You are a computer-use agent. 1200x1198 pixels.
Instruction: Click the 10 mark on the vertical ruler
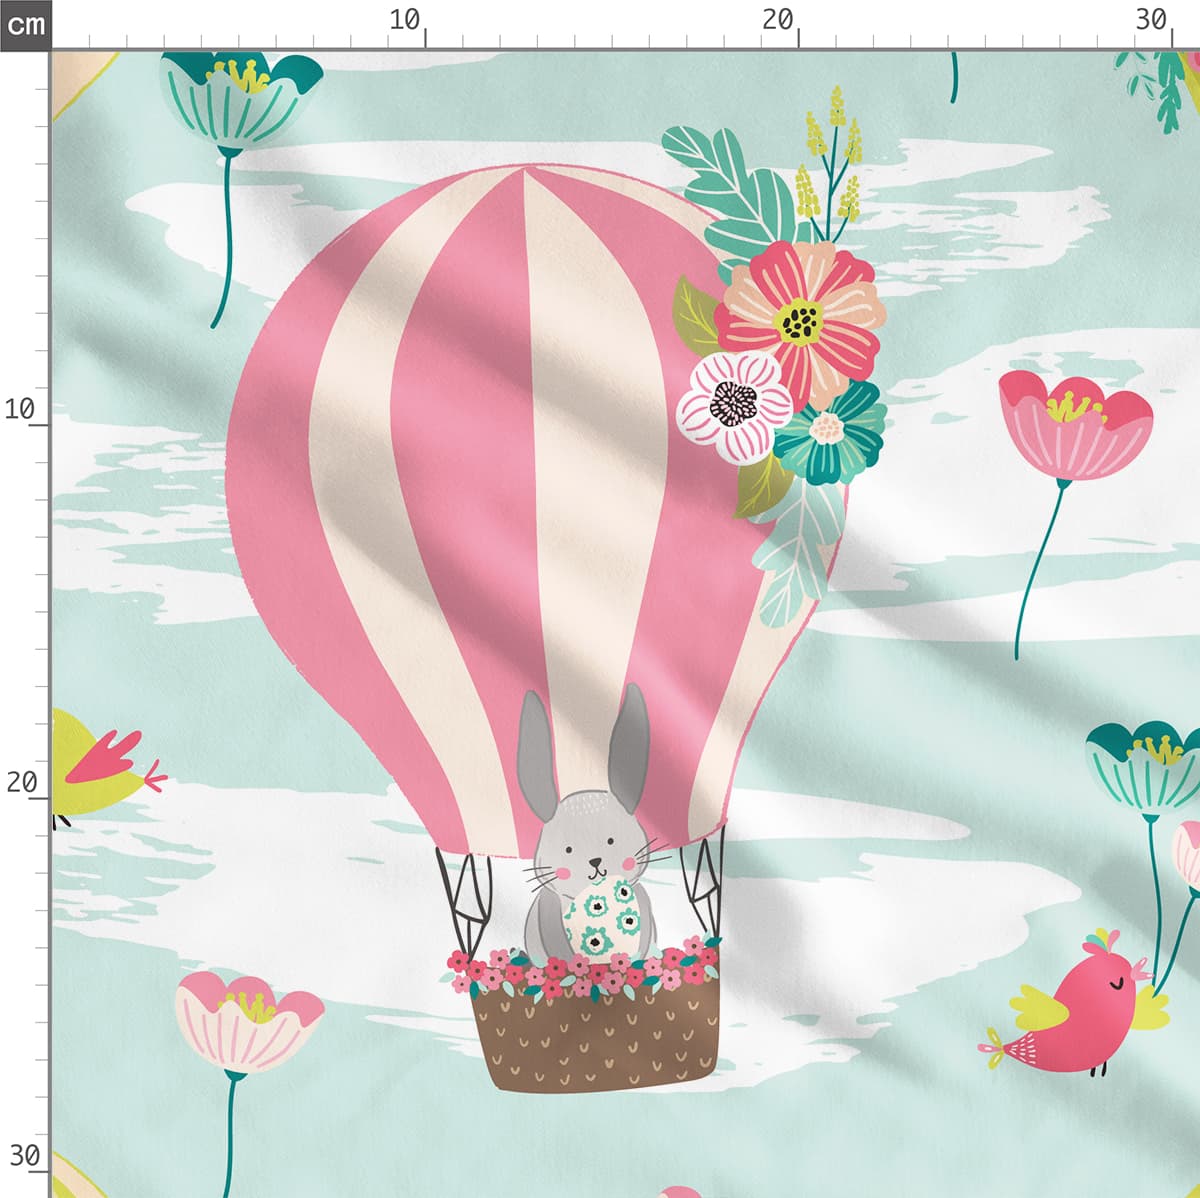(20, 409)
